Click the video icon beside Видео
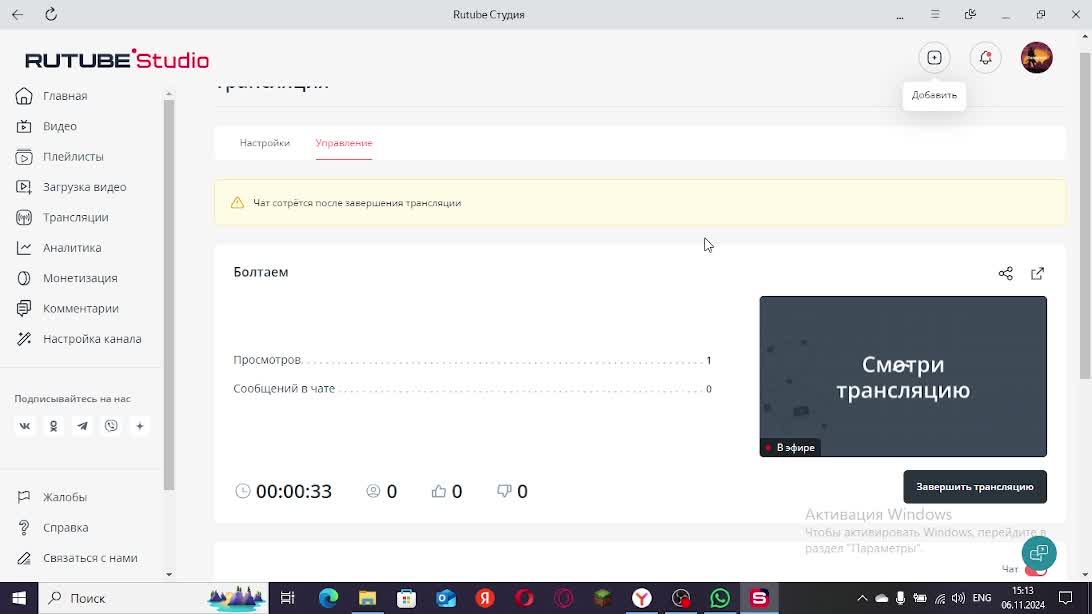 [x=24, y=126]
